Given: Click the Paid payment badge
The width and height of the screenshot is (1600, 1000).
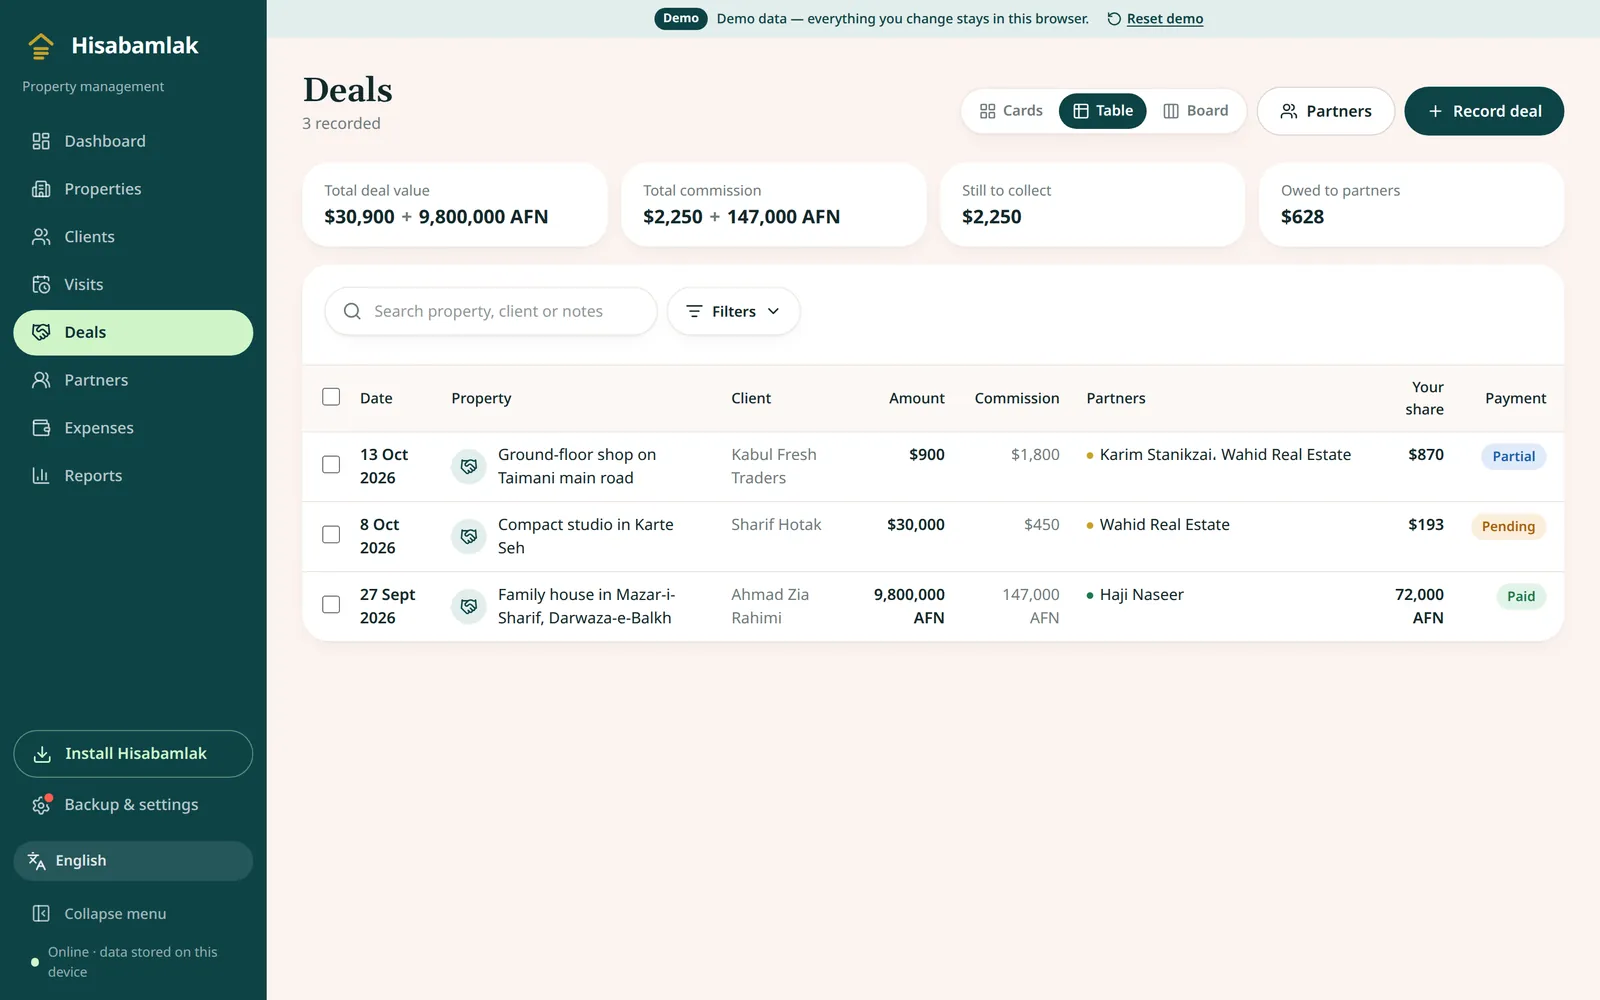Looking at the screenshot, I should point(1521,597).
